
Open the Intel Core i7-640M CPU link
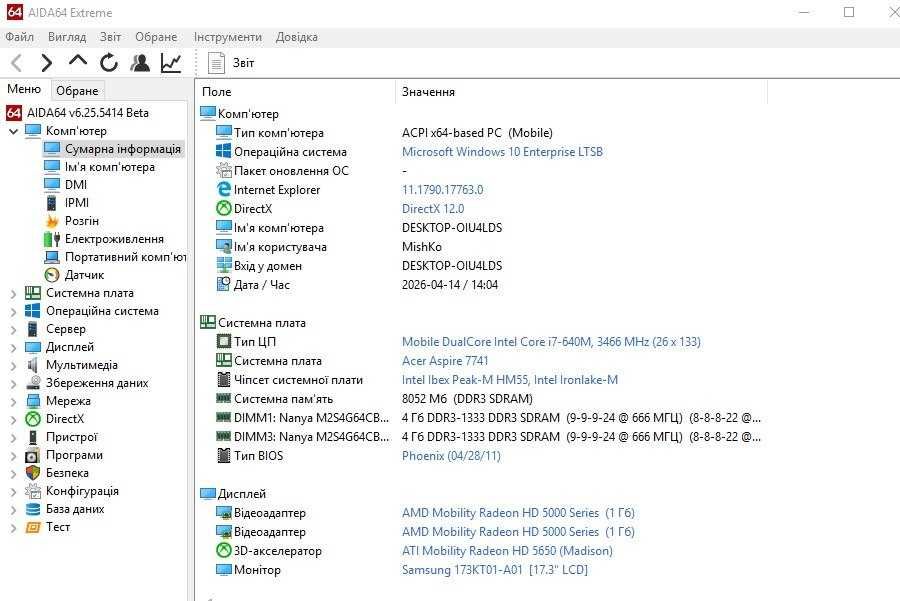[x=551, y=342]
